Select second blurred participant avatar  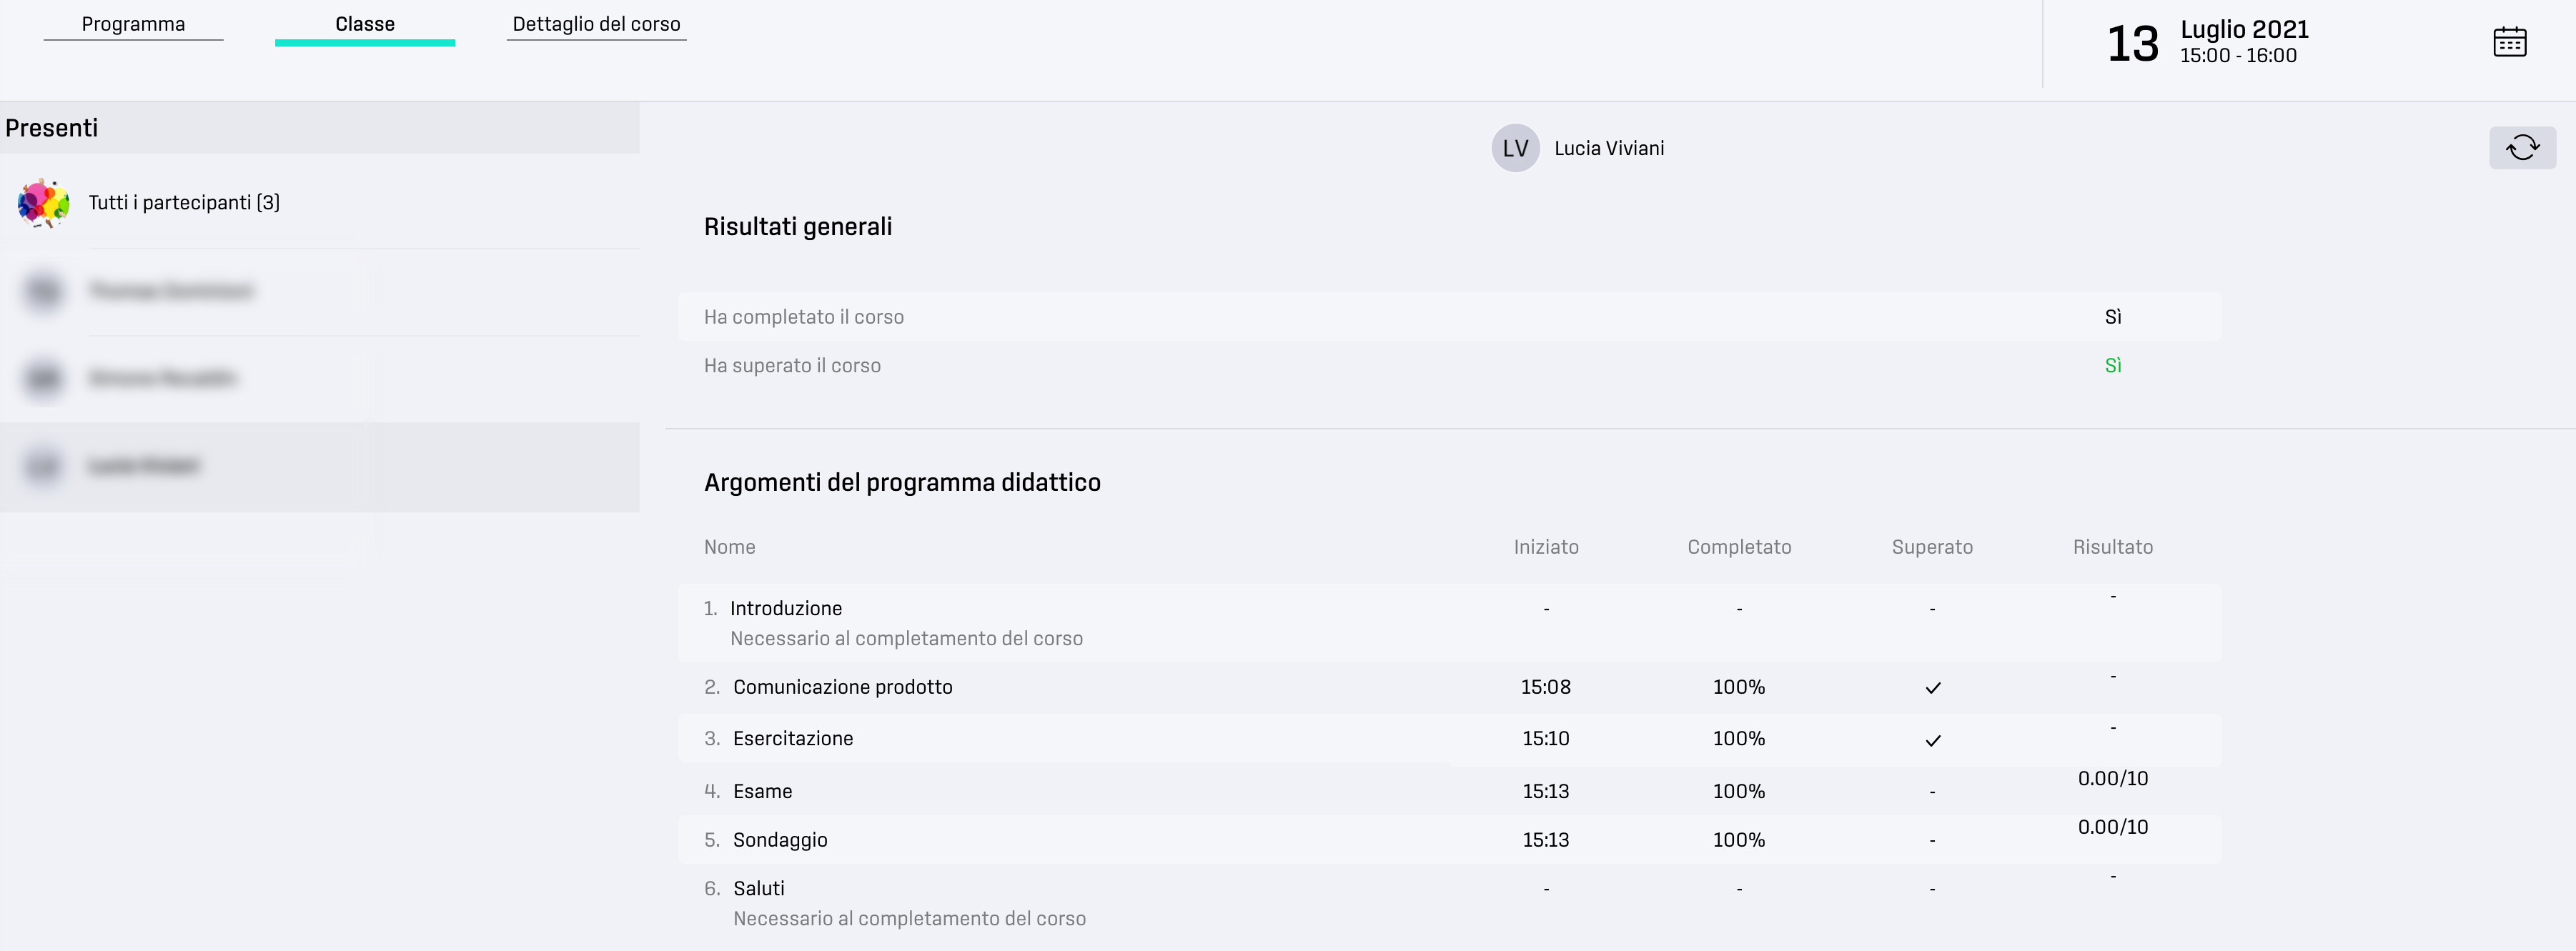tap(44, 378)
